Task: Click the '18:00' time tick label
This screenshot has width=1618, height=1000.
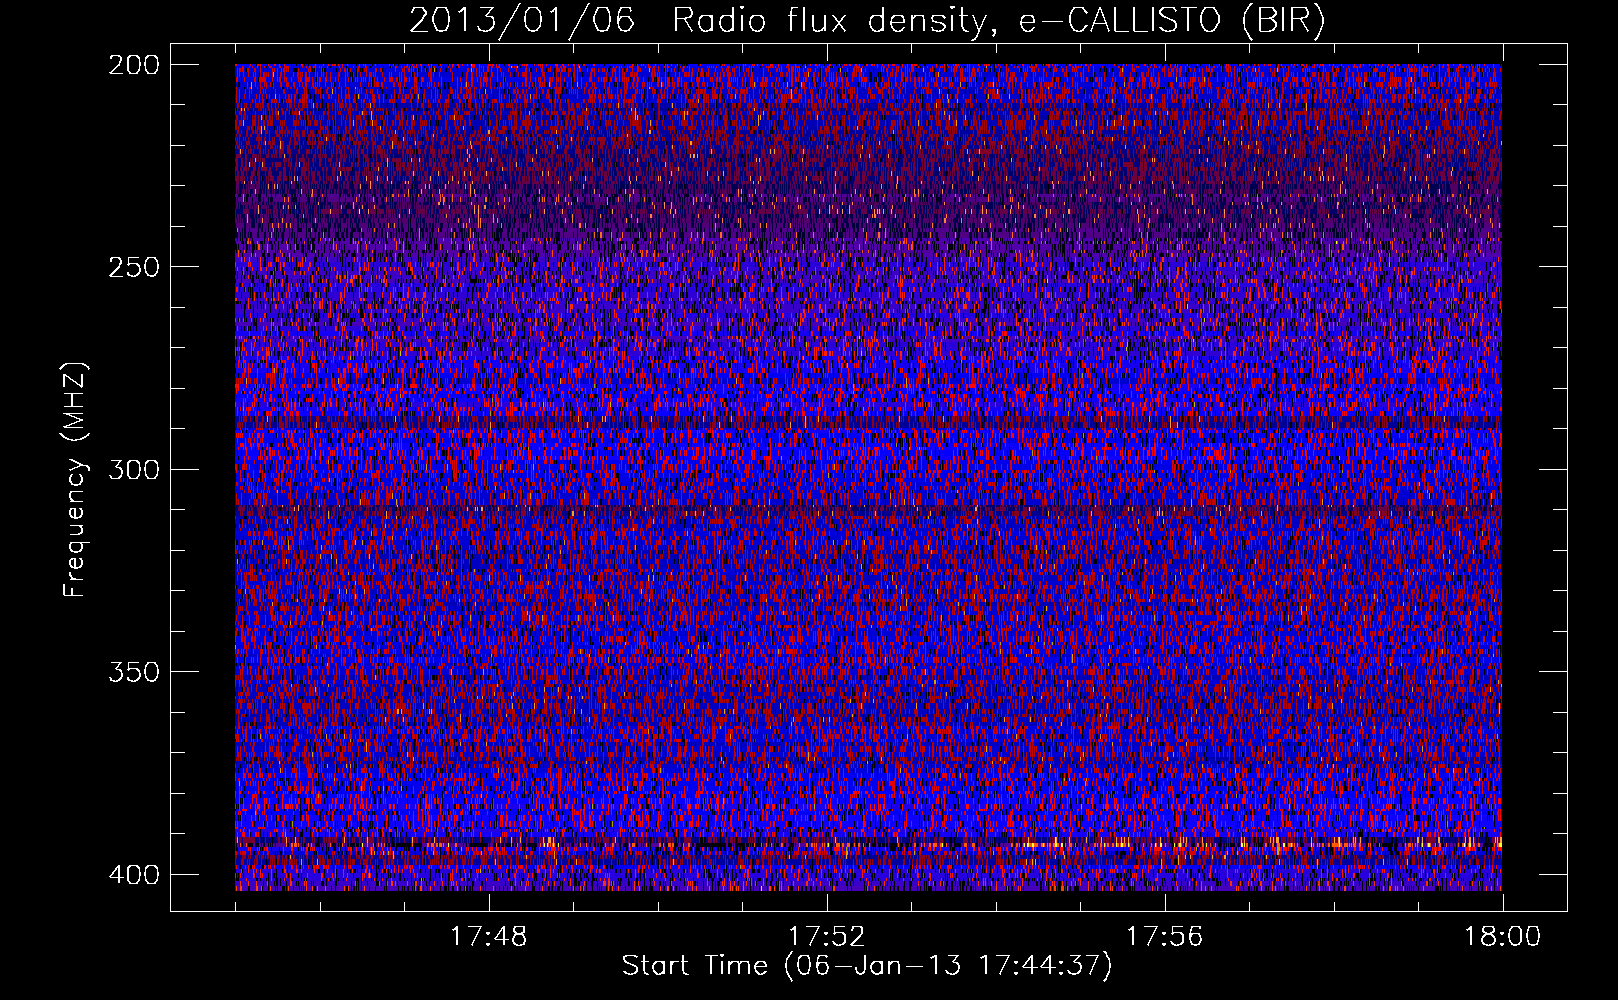Action: tap(1502, 937)
